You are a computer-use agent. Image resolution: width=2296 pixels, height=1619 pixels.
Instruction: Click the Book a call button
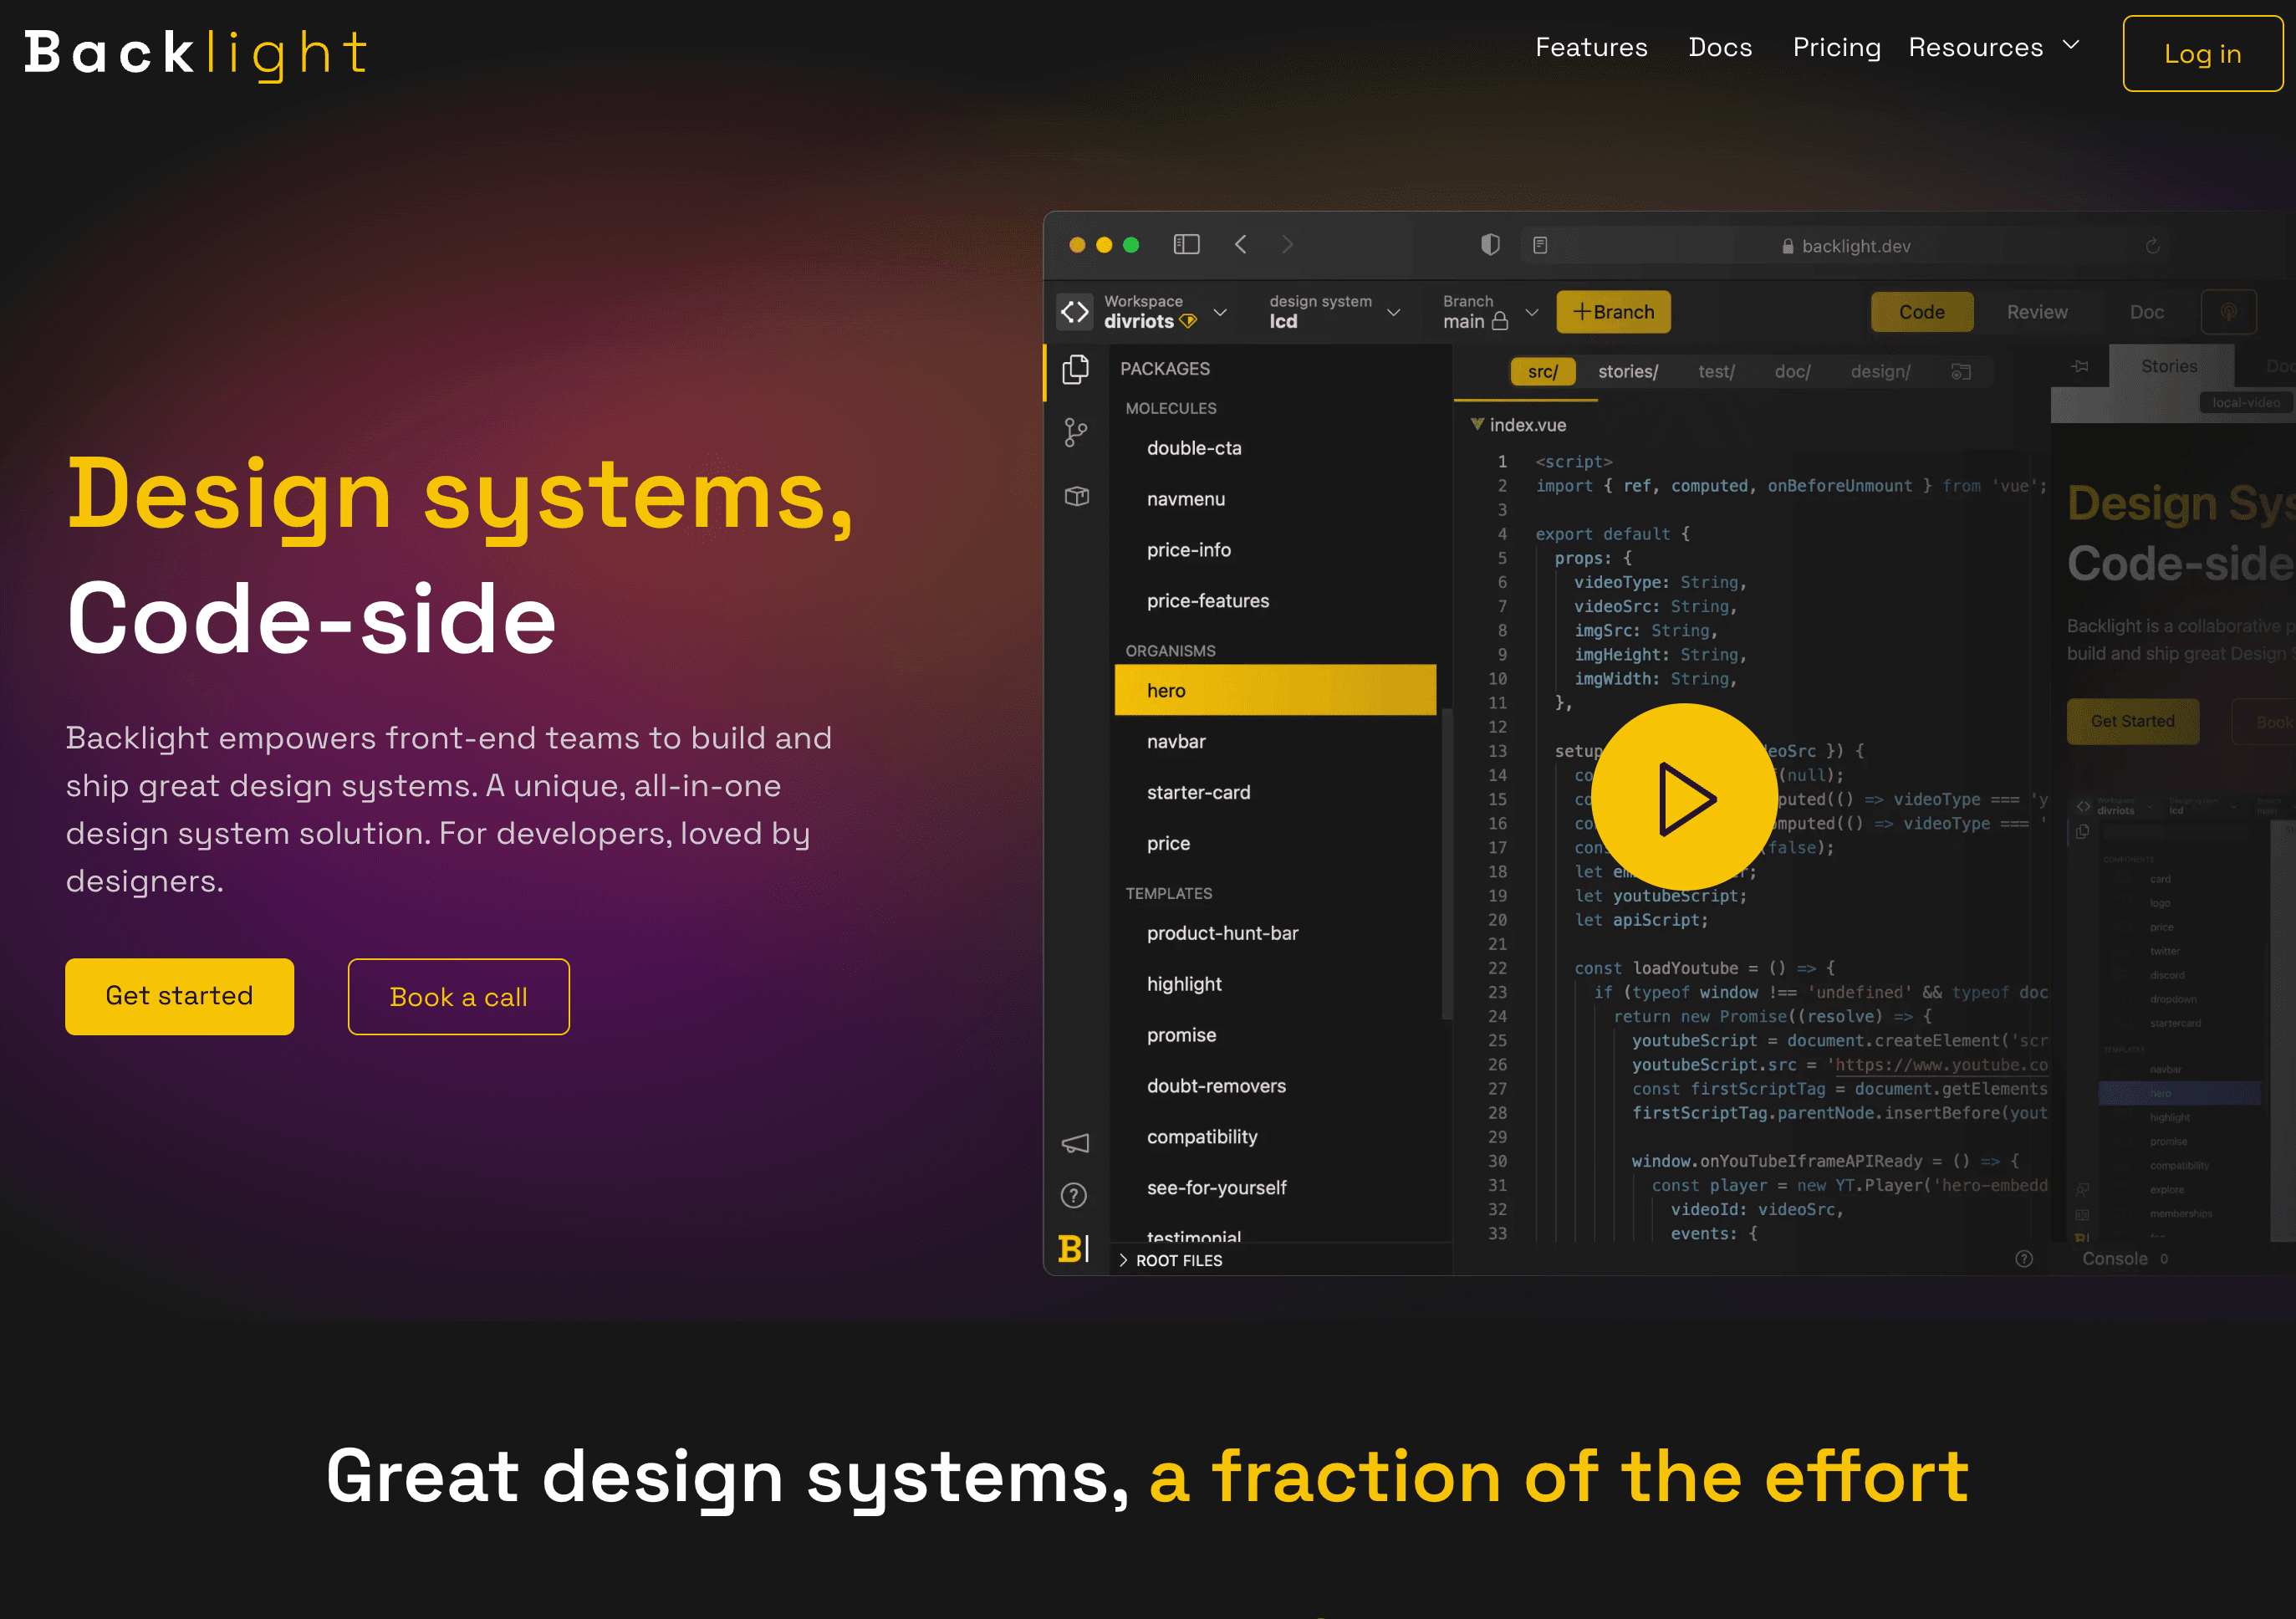click(x=459, y=996)
